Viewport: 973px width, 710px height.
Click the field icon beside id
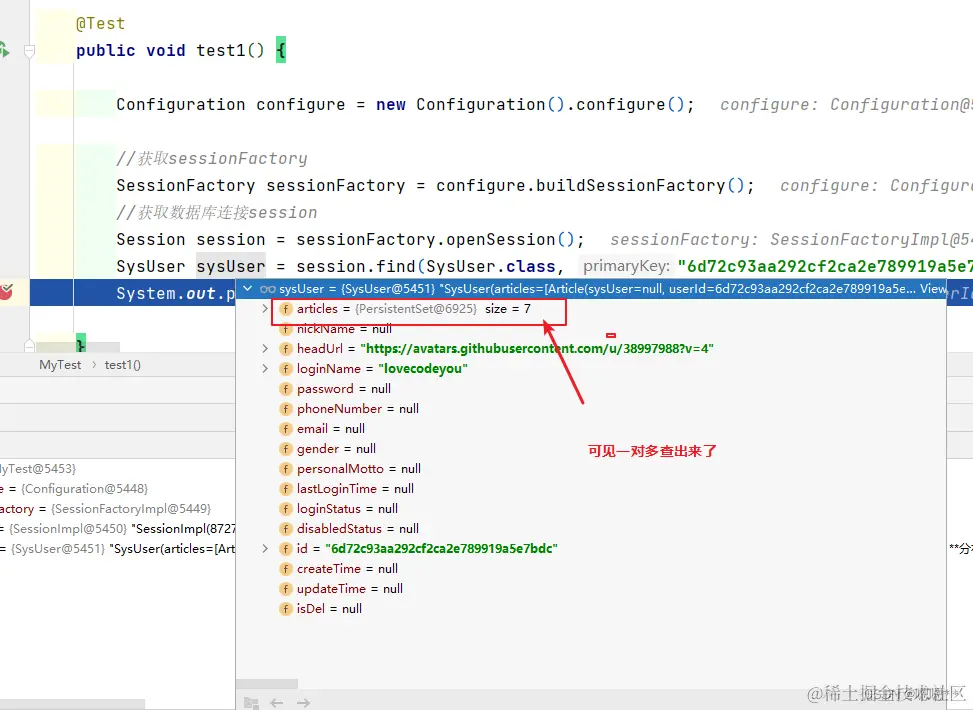[285, 549]
